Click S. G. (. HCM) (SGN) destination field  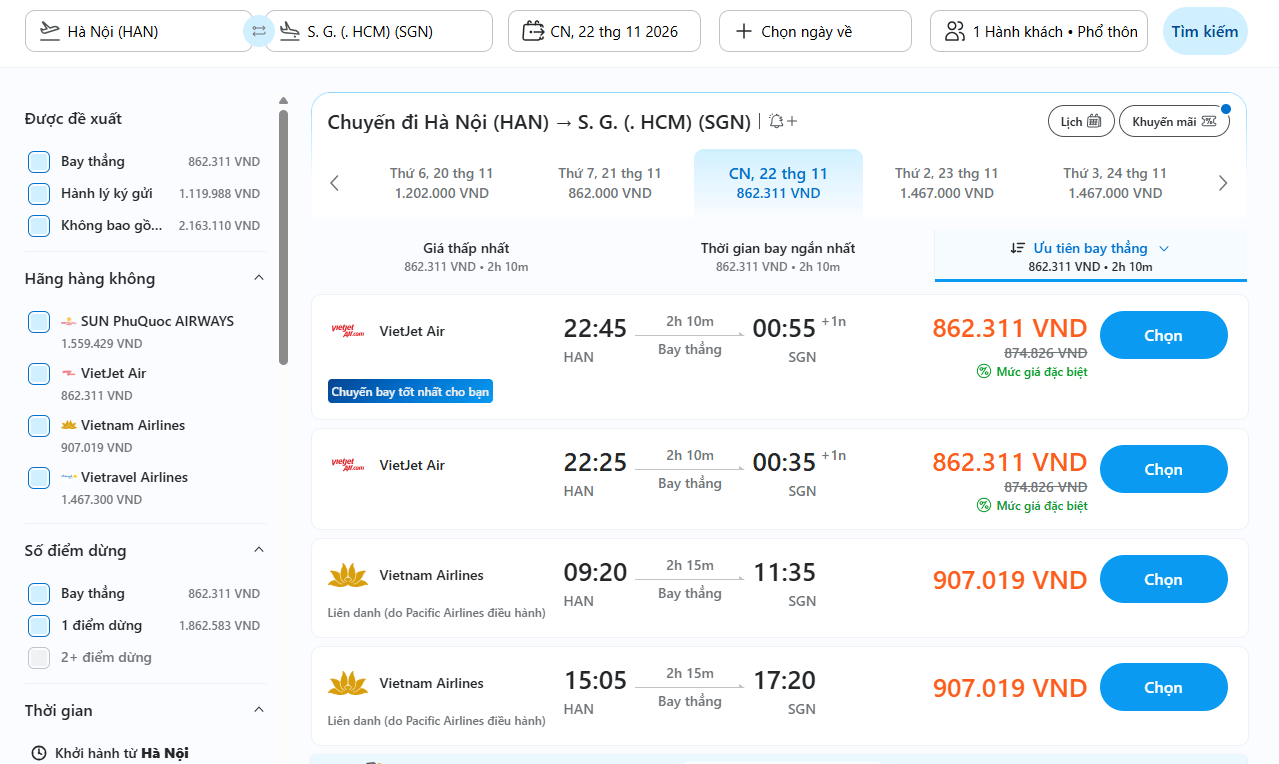pos(379,31)
